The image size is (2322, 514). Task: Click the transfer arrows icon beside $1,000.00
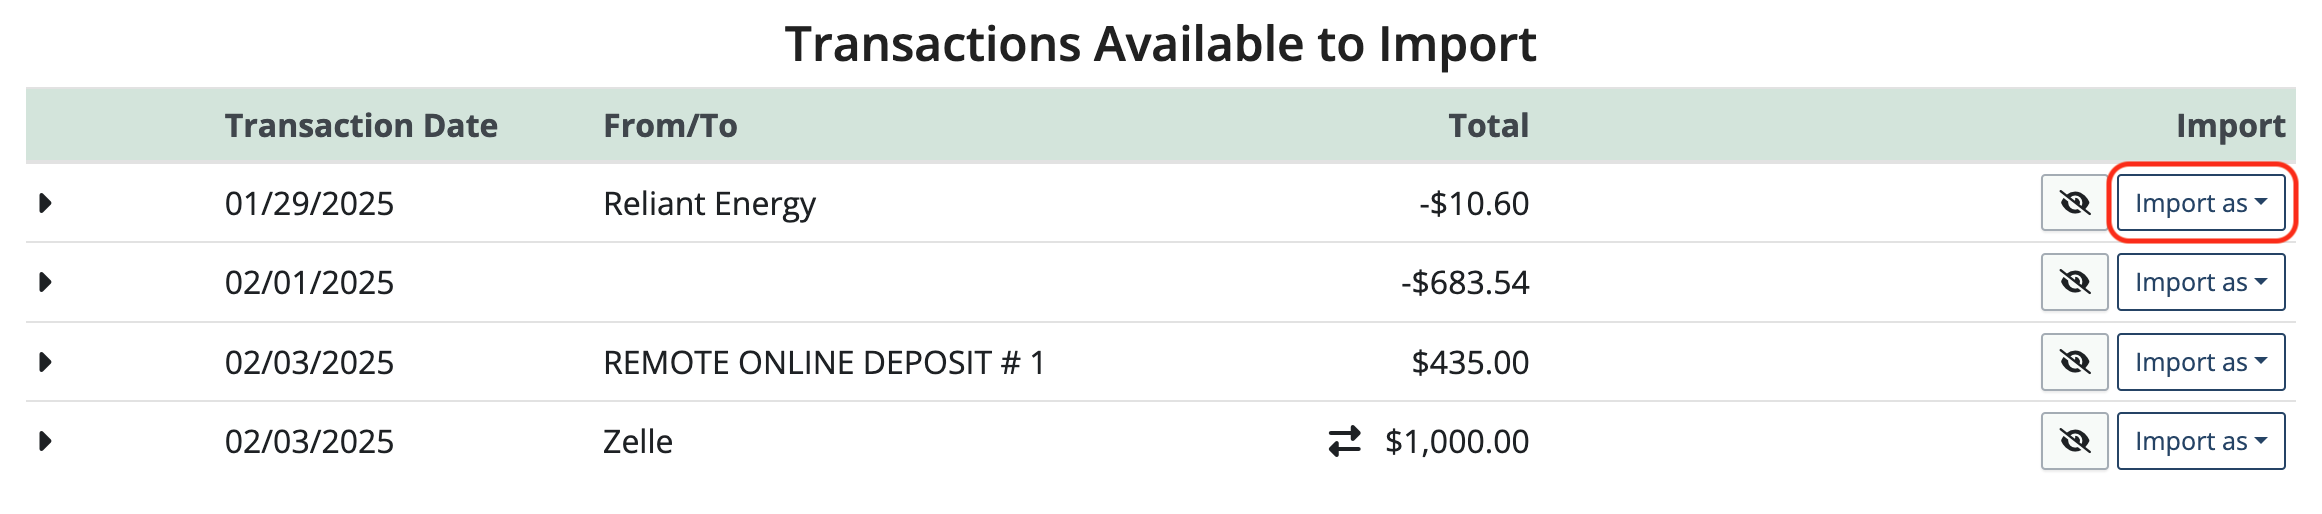tap(1345, 441)
